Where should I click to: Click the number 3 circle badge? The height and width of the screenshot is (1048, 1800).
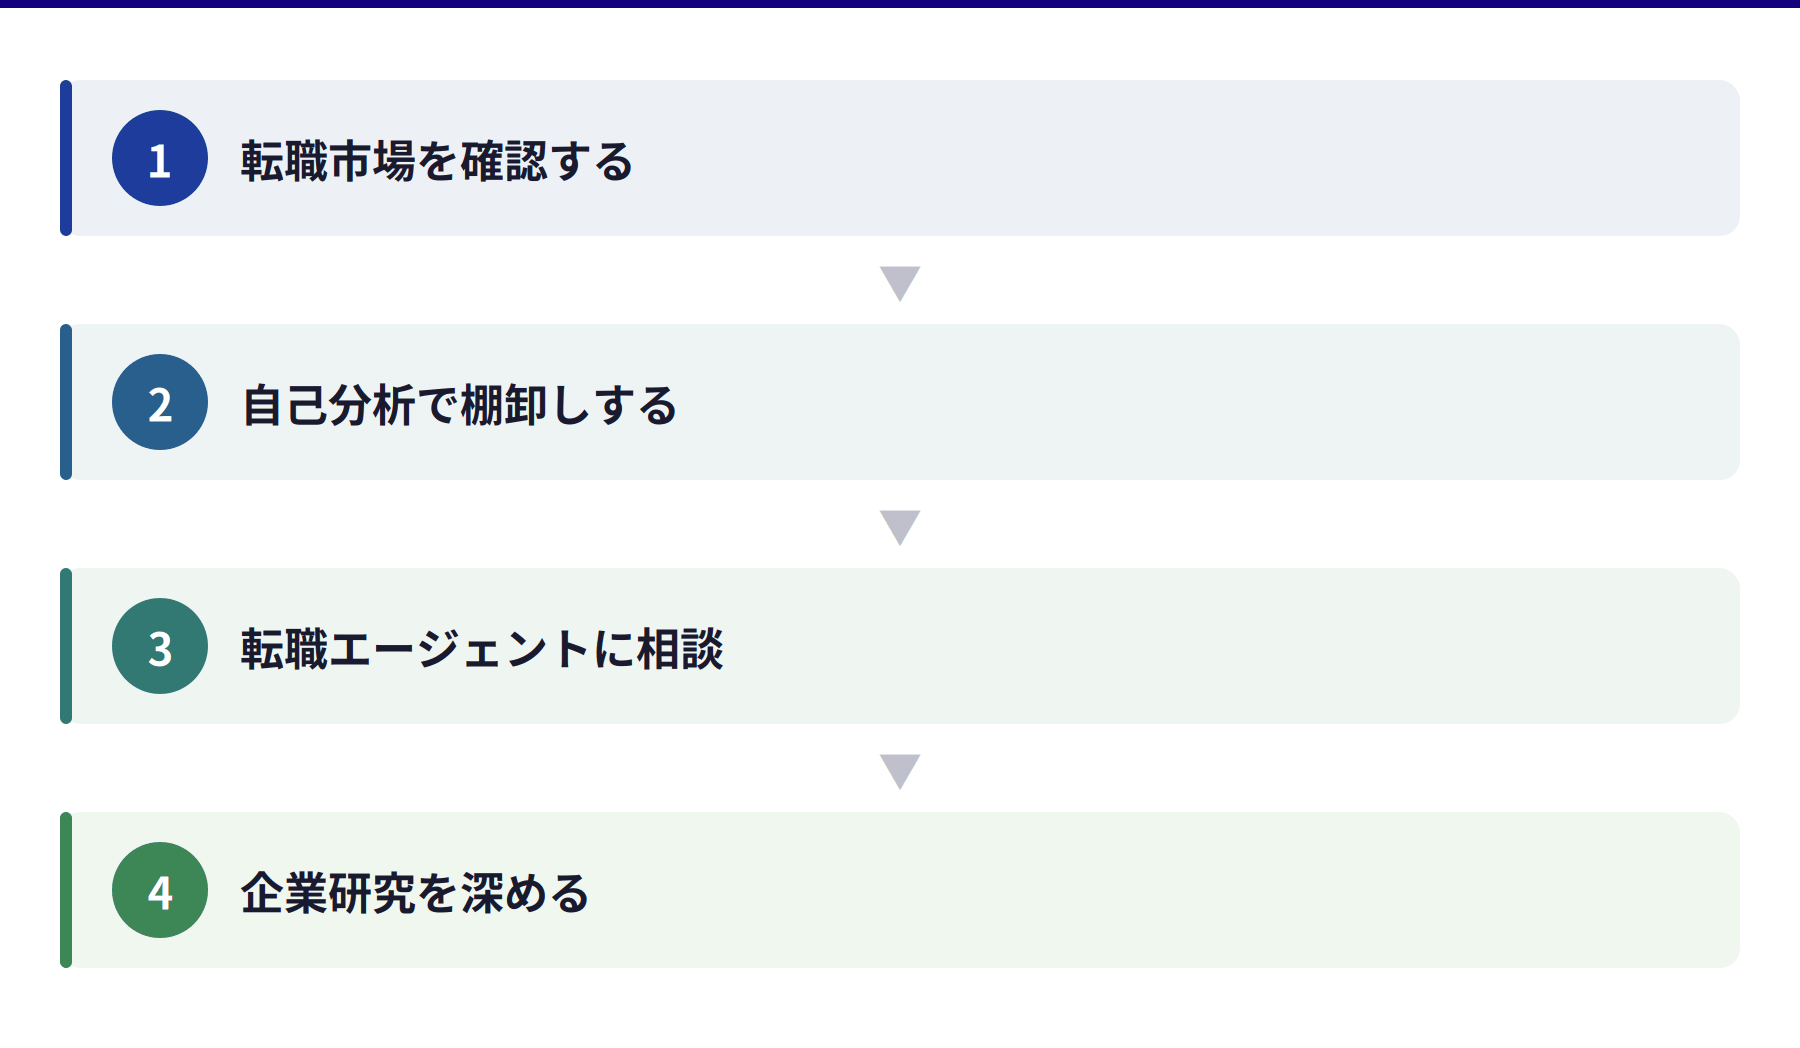160,646
